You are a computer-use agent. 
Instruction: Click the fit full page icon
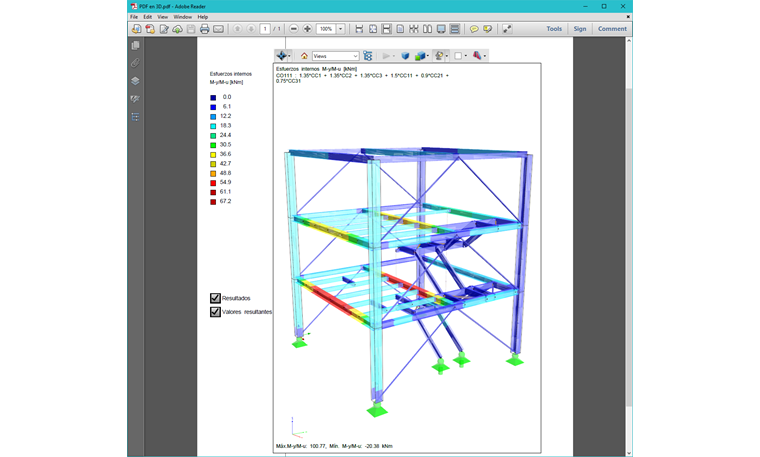pos(373,29)
